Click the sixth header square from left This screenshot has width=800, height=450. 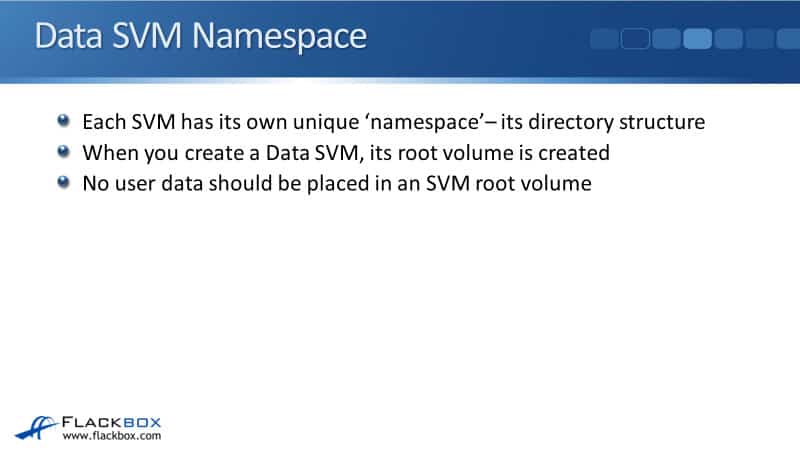coord(760,39)
